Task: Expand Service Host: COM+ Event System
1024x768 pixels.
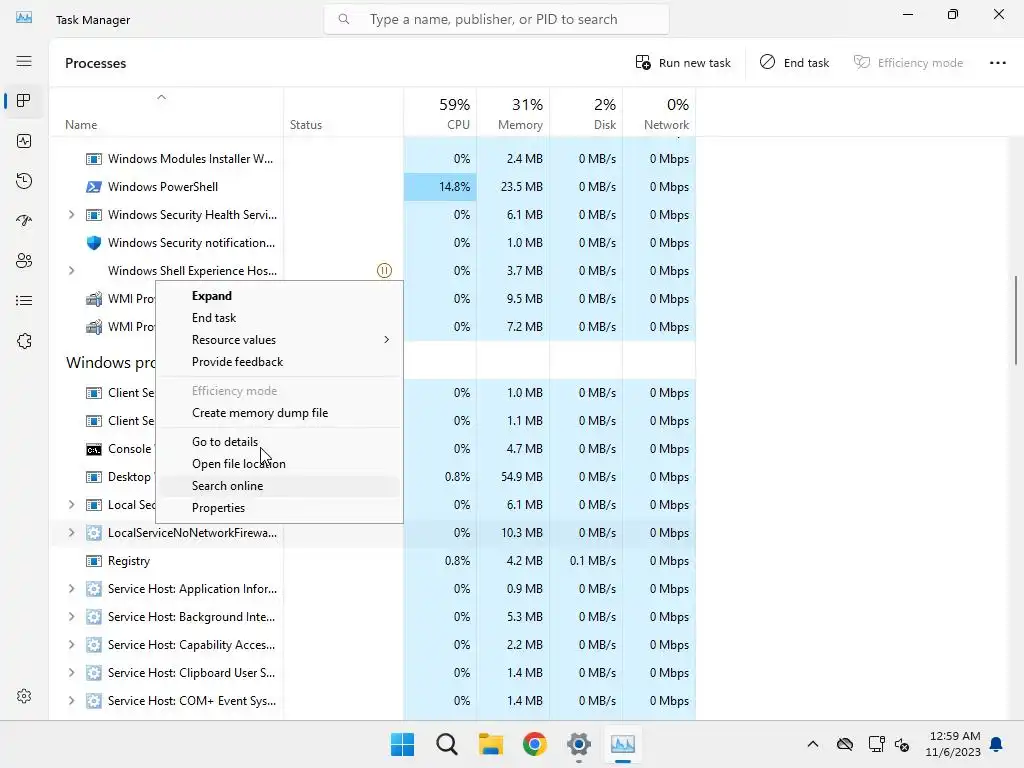Action: click(71, 701)
